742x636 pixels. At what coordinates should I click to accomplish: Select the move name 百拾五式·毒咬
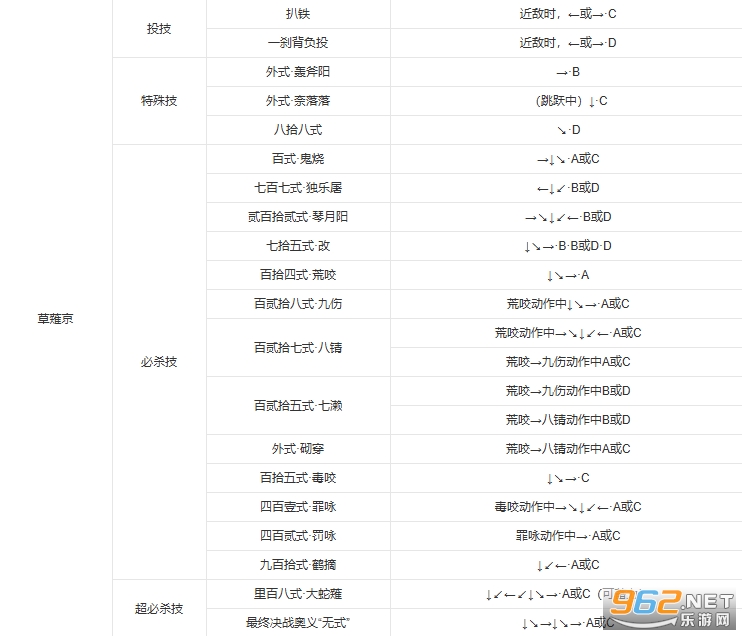point(298,477)
